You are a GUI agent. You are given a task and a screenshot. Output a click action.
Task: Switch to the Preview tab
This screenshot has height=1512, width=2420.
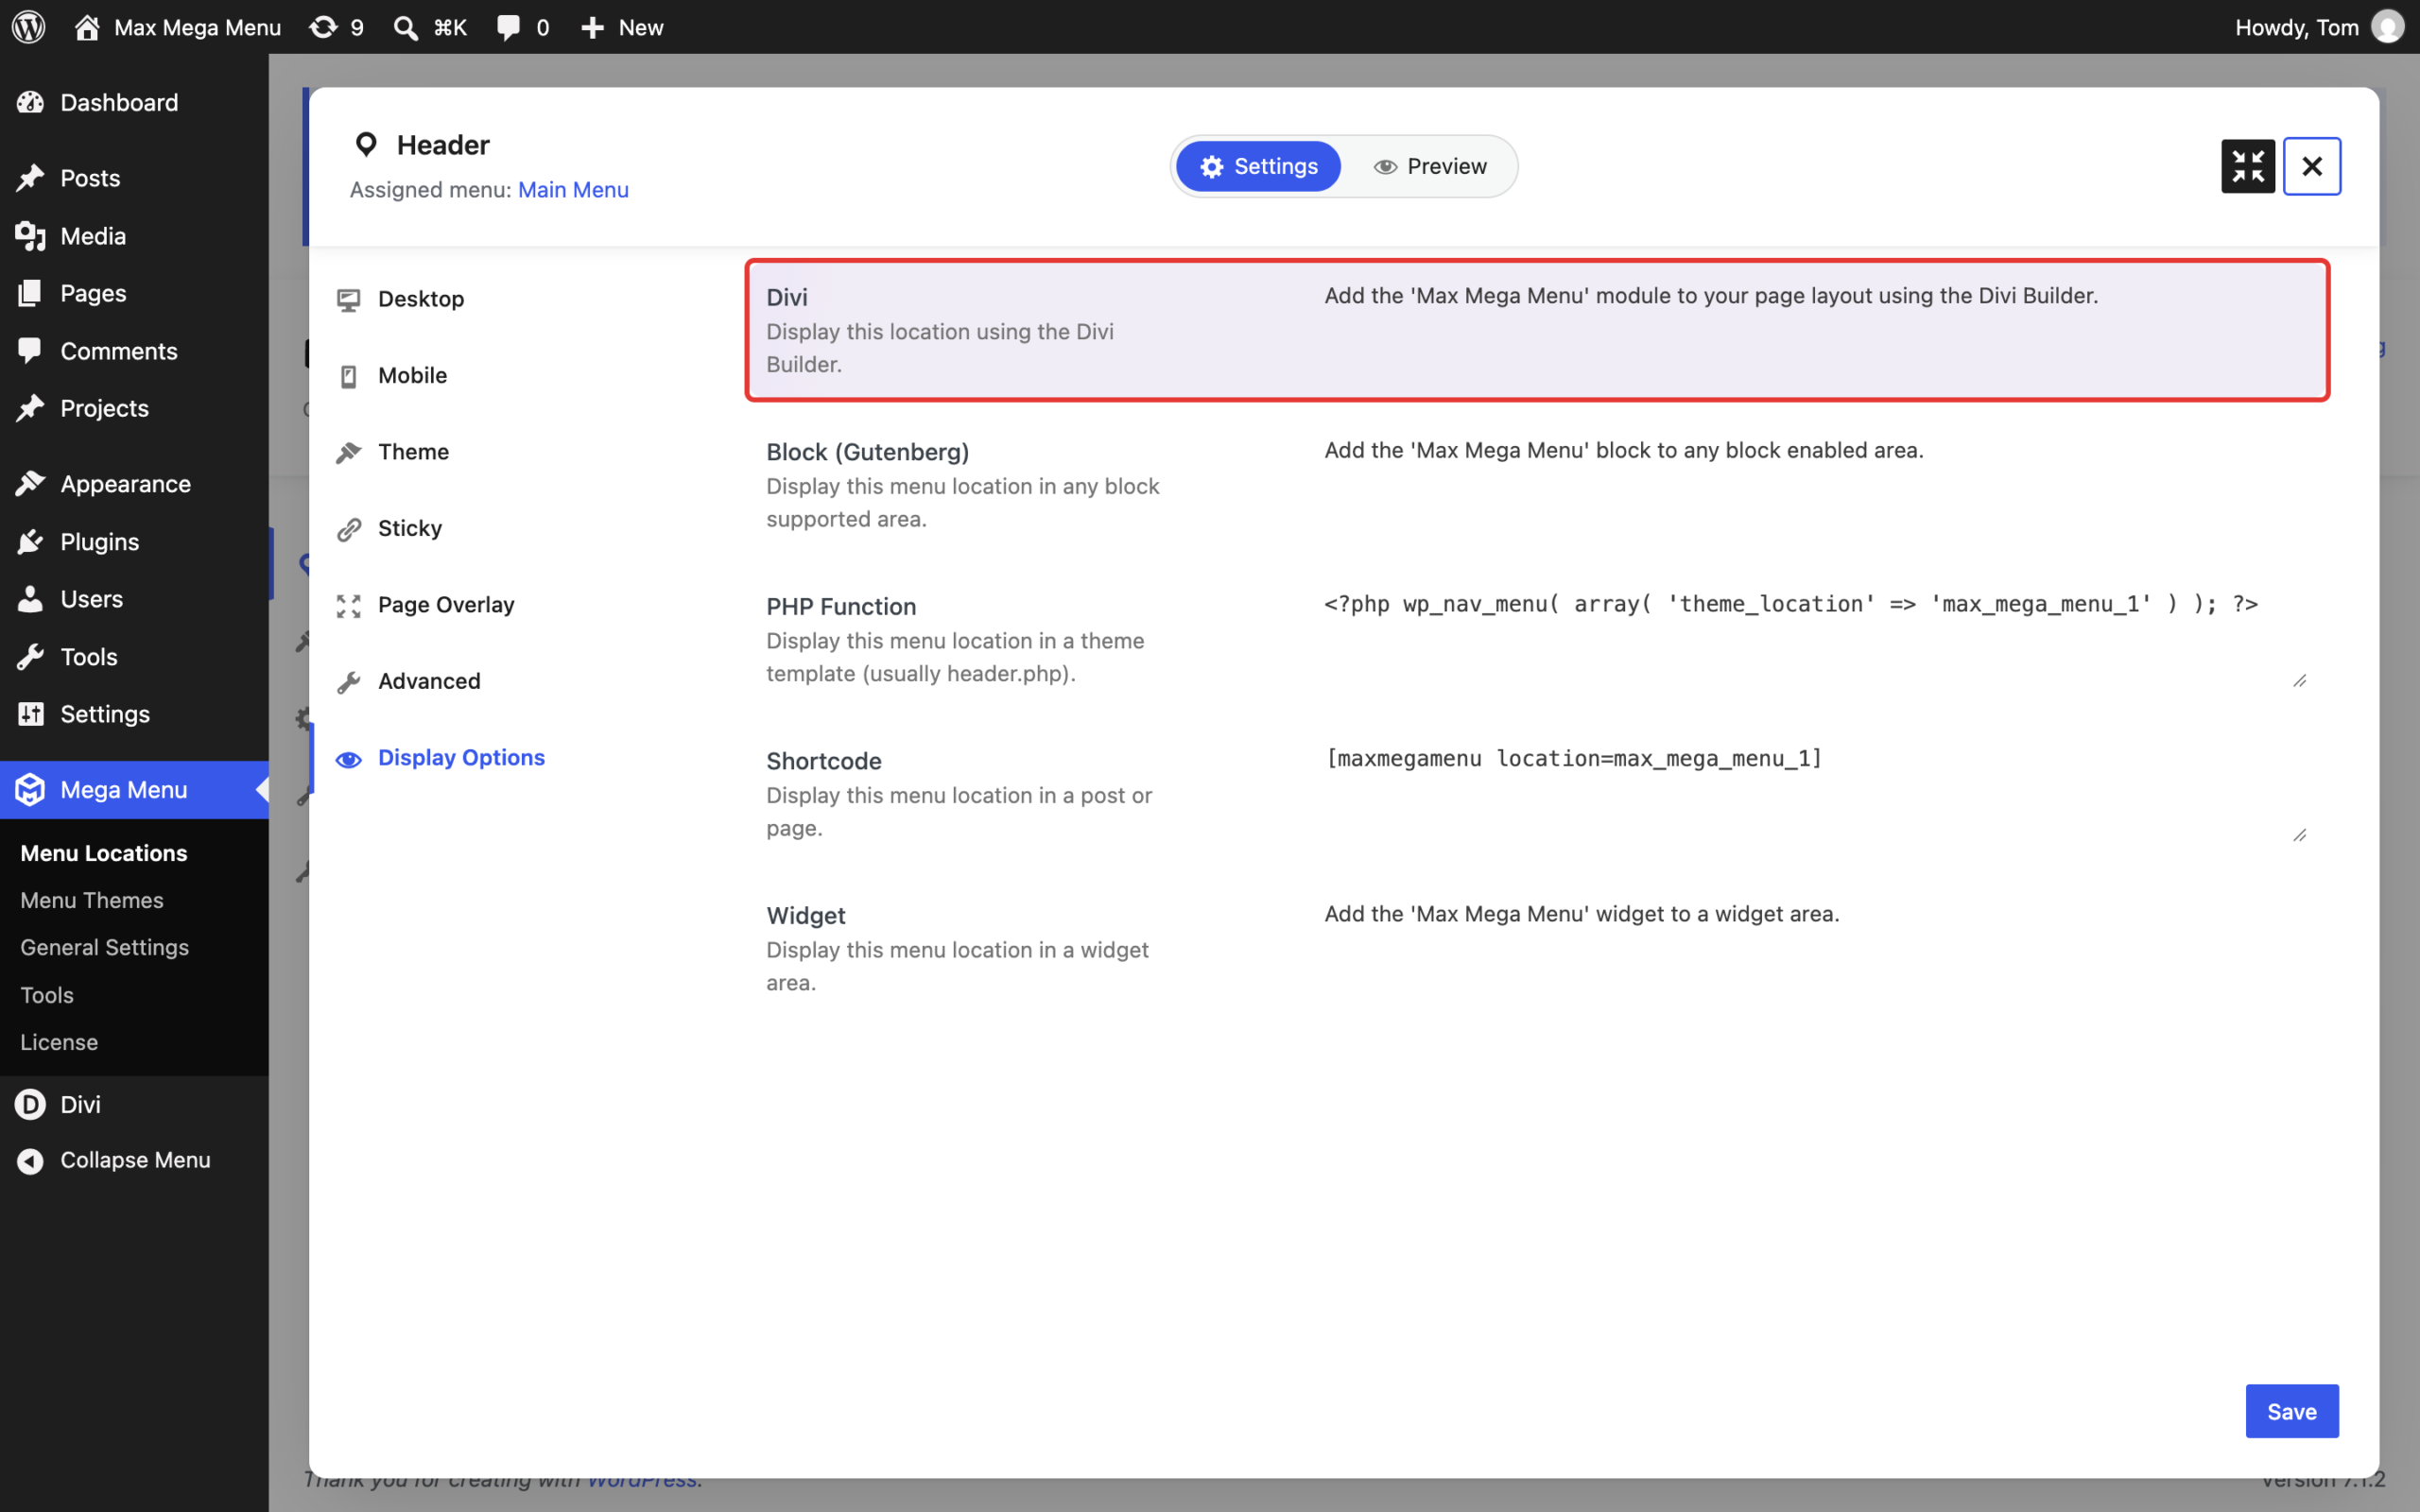[x=1430, y=166]
